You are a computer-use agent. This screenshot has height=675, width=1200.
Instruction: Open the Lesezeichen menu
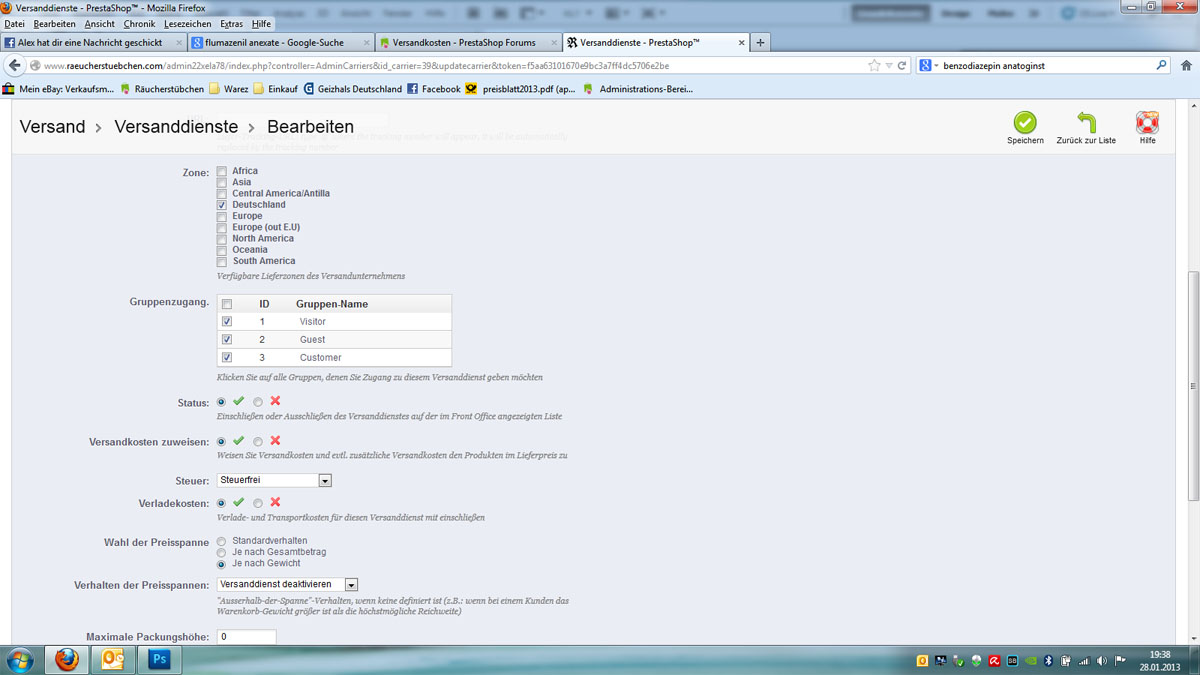point(187,24)
